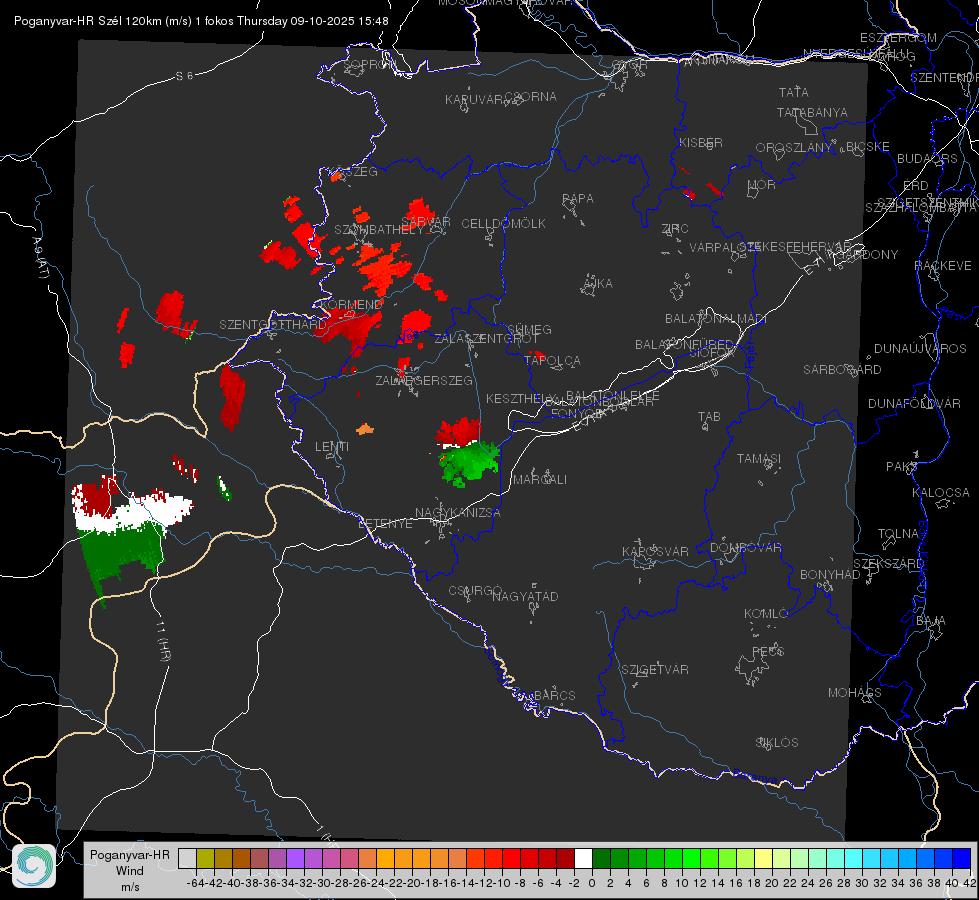
Task: Click the OROSZLÁNY label
Action: pos(794,148)
